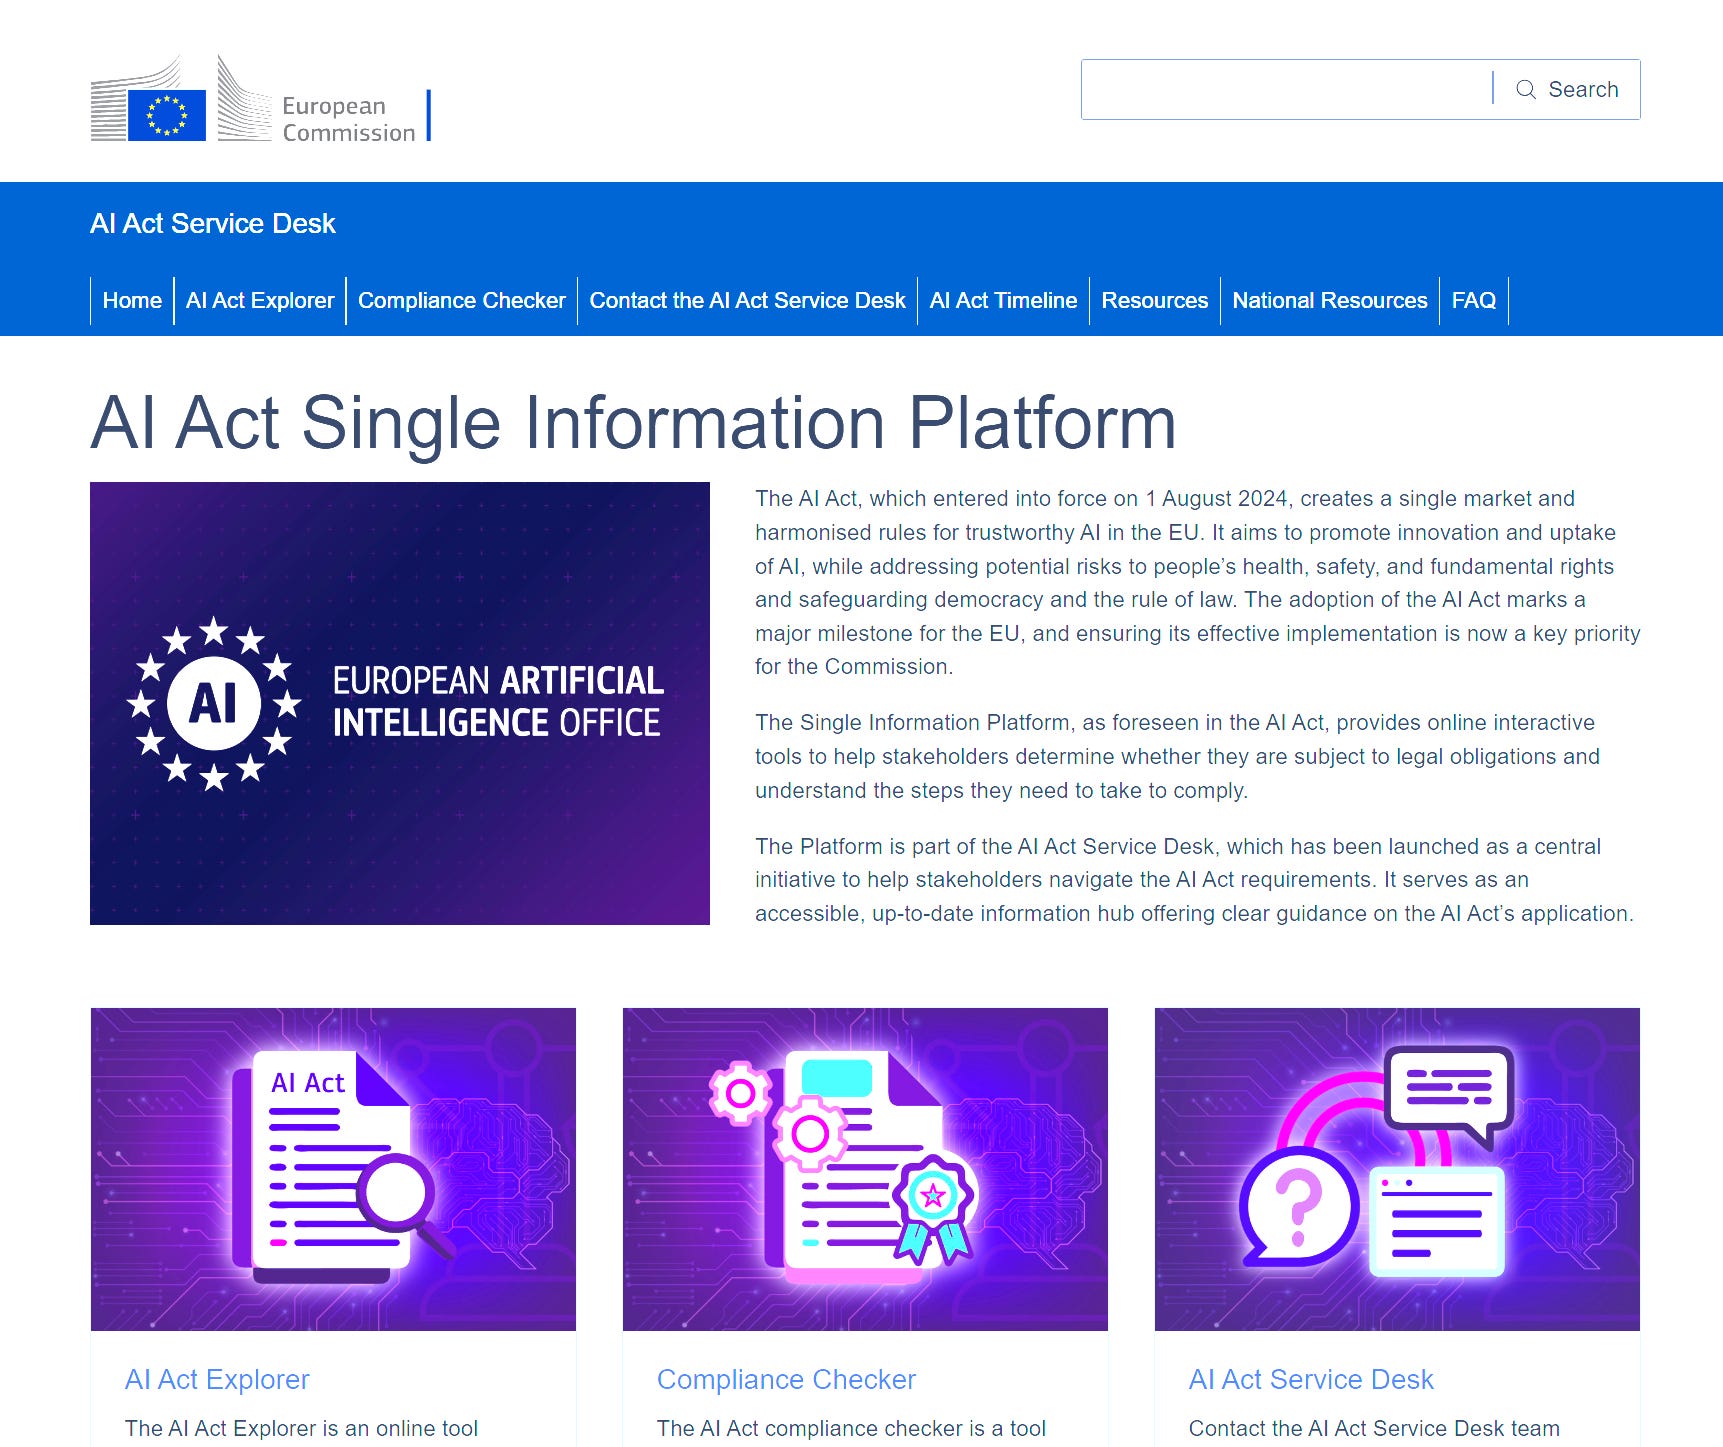Click the European Artificial Intelligence Office banner image
1723x1447 pixels.
(x=400, y=703)
